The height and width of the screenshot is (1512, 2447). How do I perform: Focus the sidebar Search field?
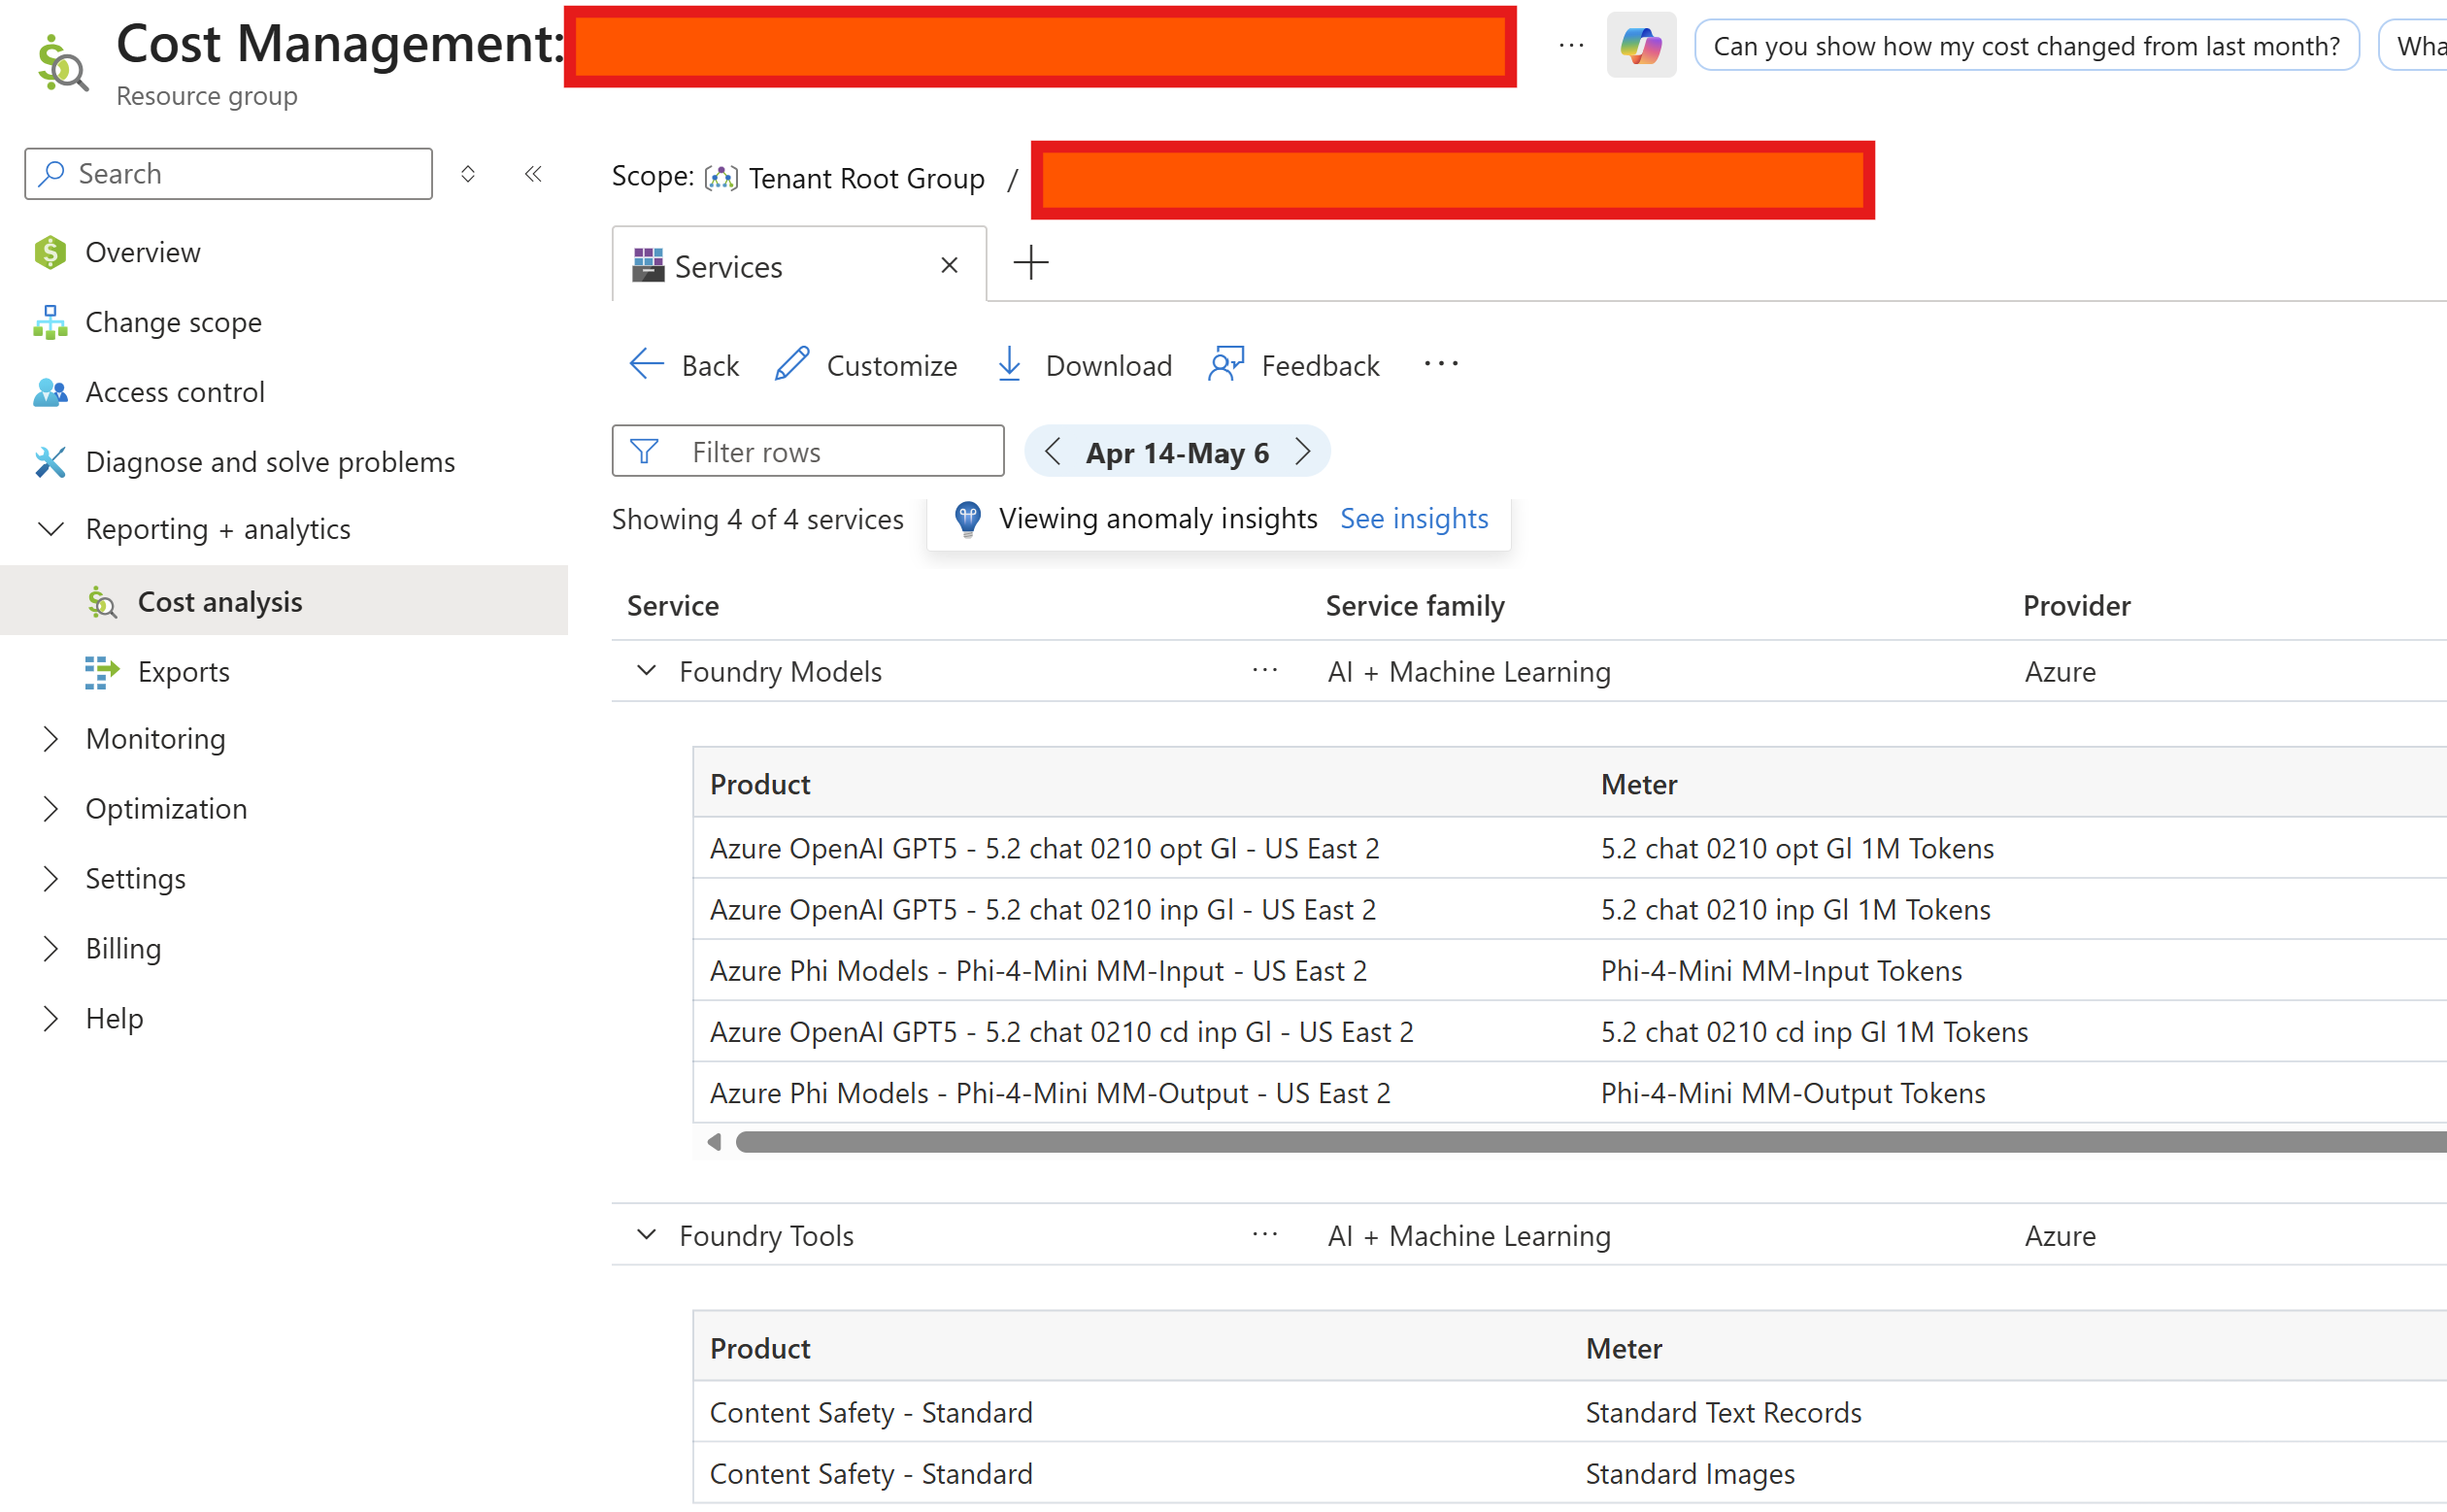229,174
